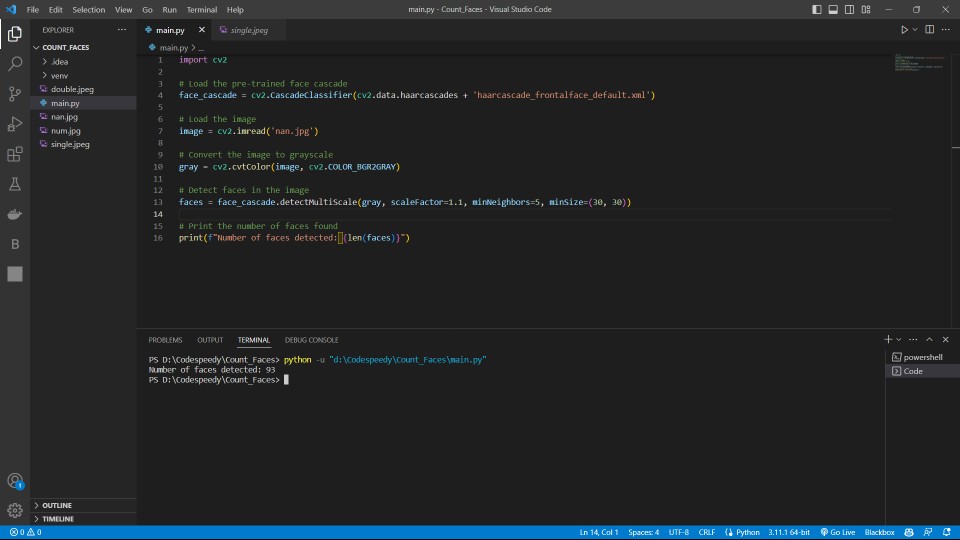Image resolution: width=960 pixels, height=540 pixels.
Task: Open the terminal launch profile dropdown
Action: (899, 339)
